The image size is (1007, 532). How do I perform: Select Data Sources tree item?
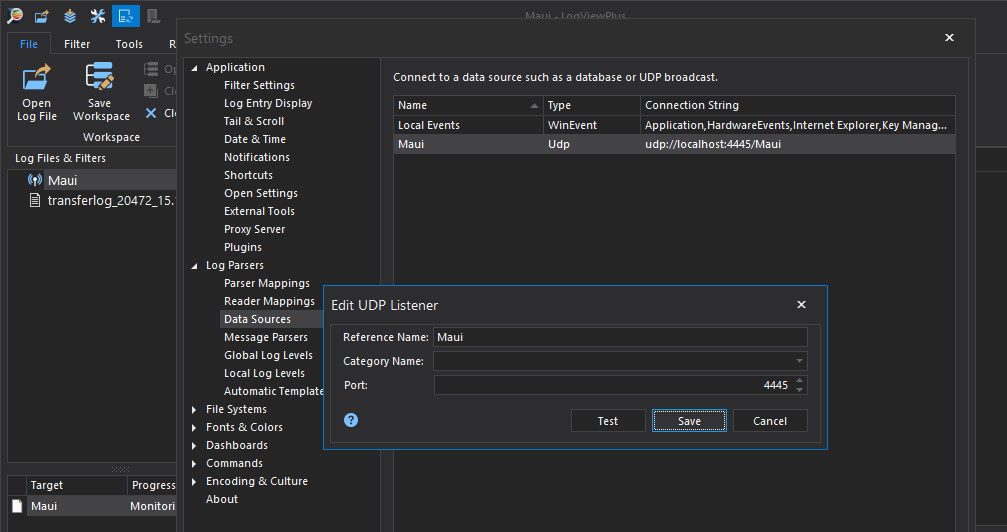pos(258,319)
